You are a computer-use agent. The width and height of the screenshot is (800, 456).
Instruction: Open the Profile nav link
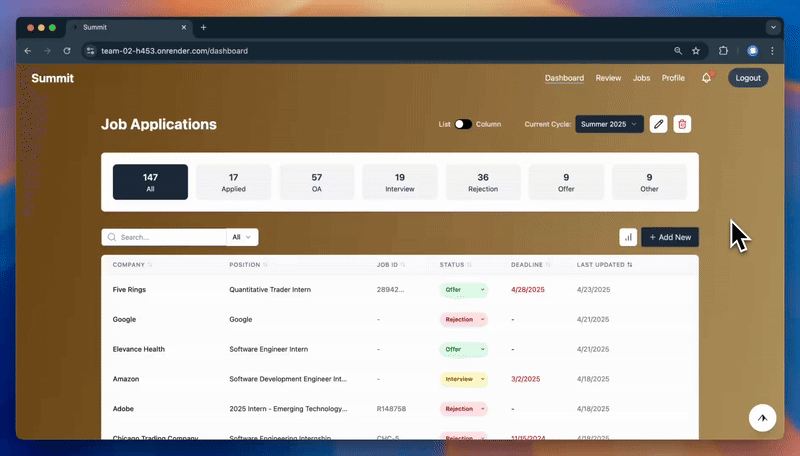tap(673, 78)
